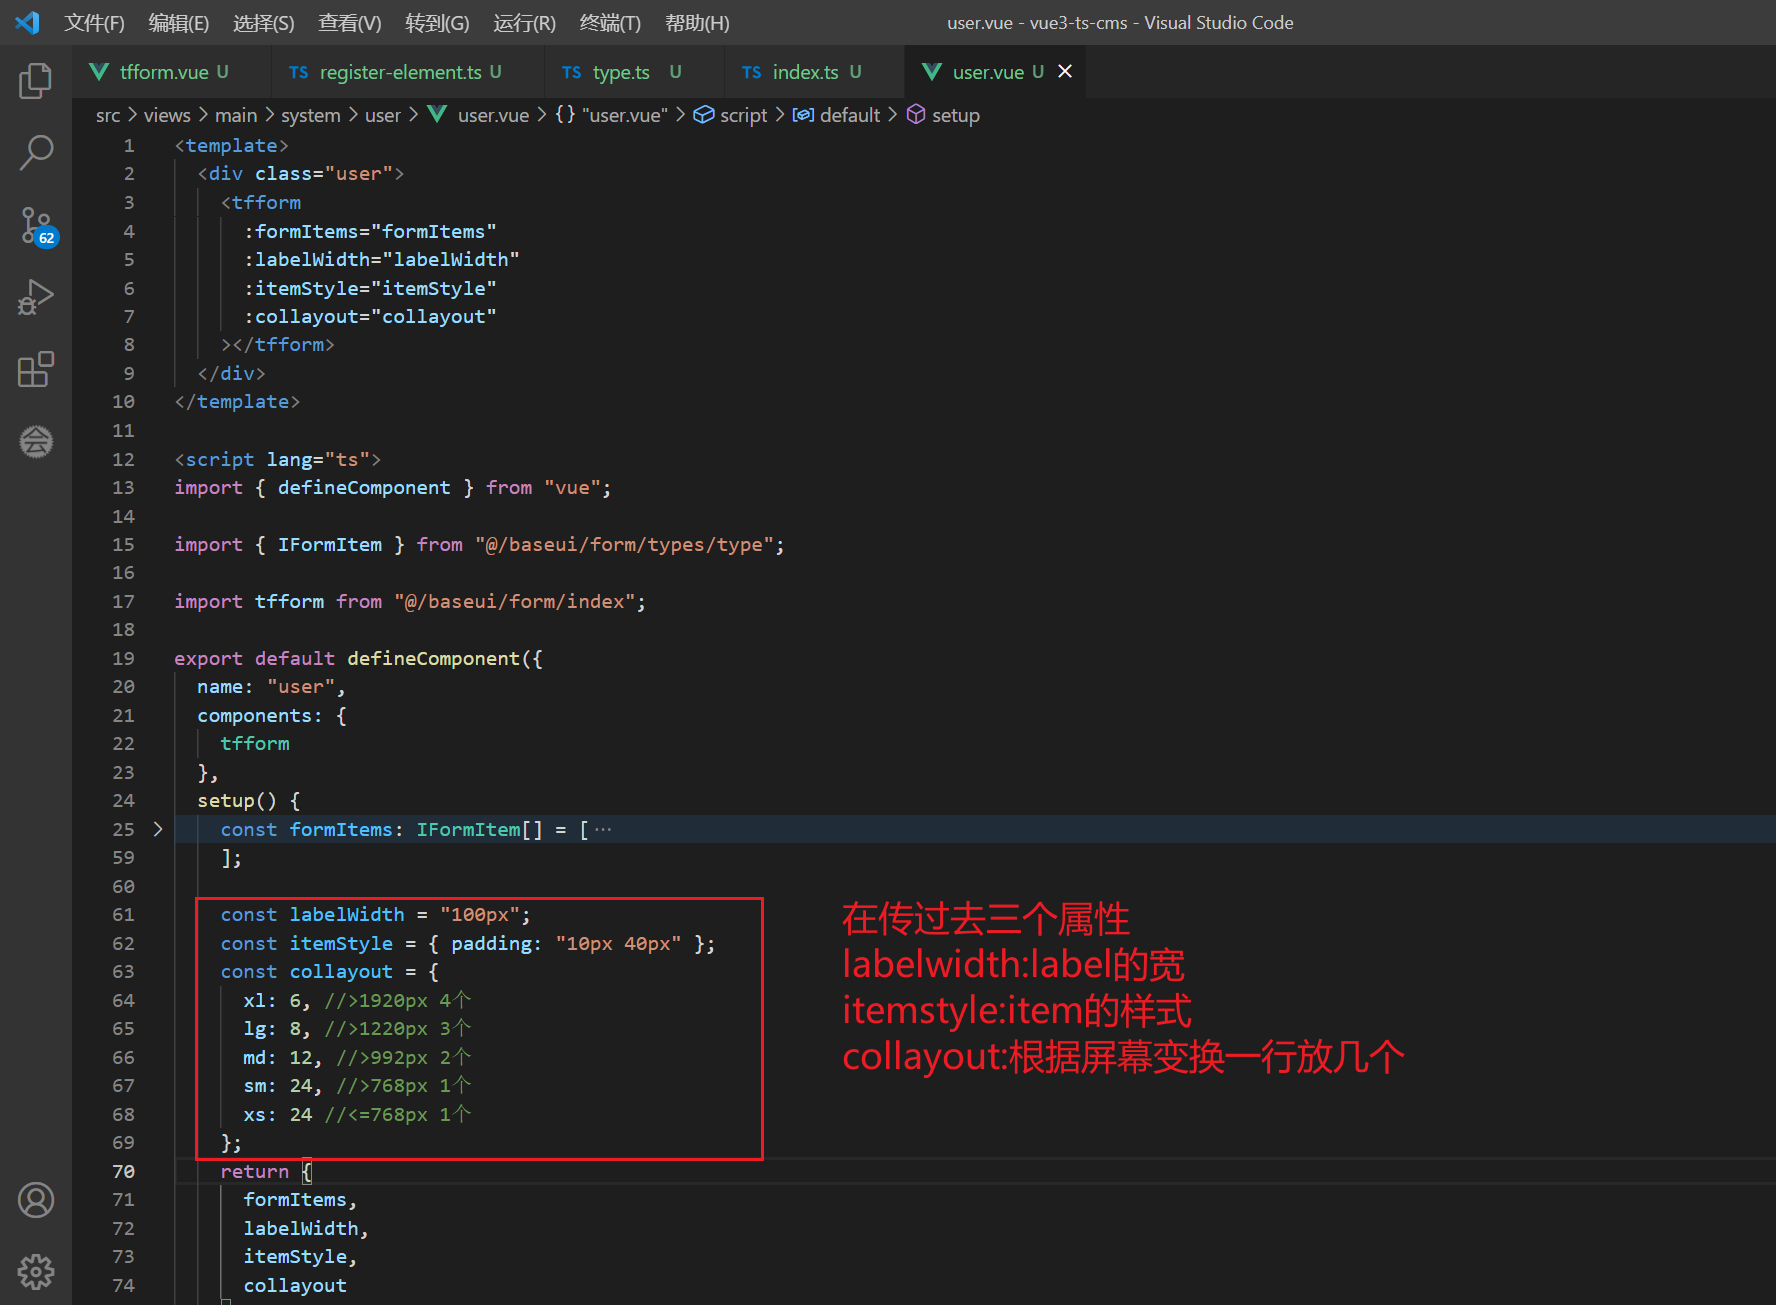Viewport: 1776px width, 1305px height.
Task: Click the "xl: 6" property line
Action: point(277,1001)
